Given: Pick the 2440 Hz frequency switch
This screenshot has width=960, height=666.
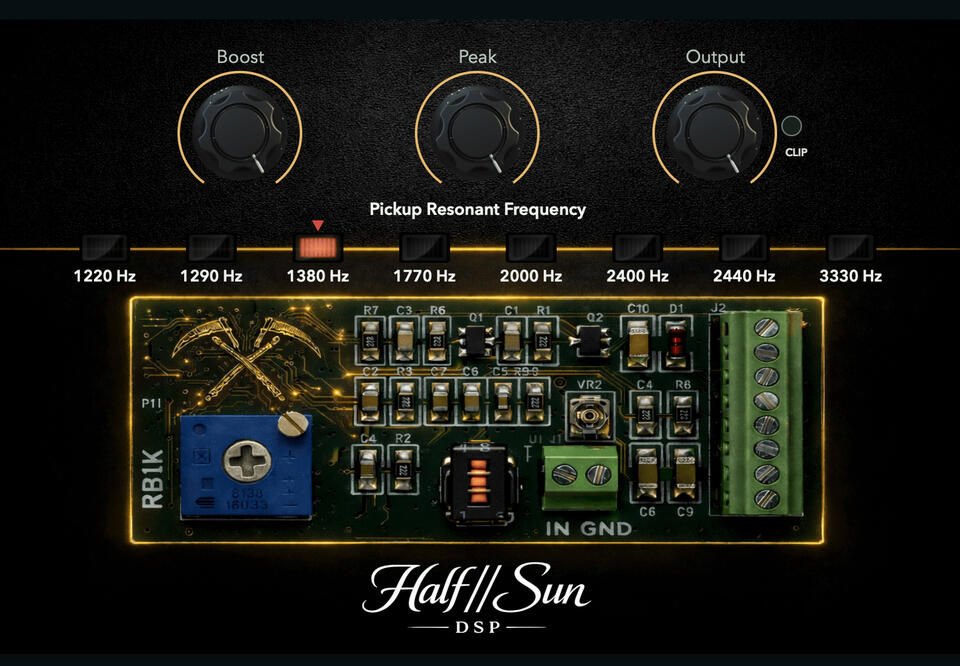Looking at the screenshot, I should 744,247.
